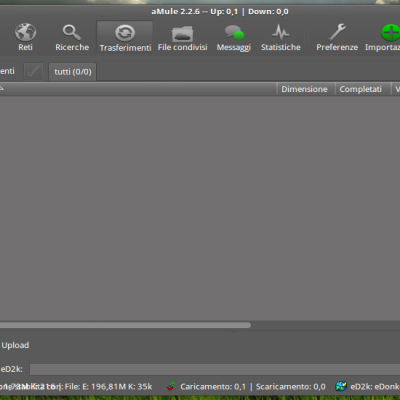Open Preferenze wrench settings
This screenshot has width=400, height=400.
click(337, 37)
